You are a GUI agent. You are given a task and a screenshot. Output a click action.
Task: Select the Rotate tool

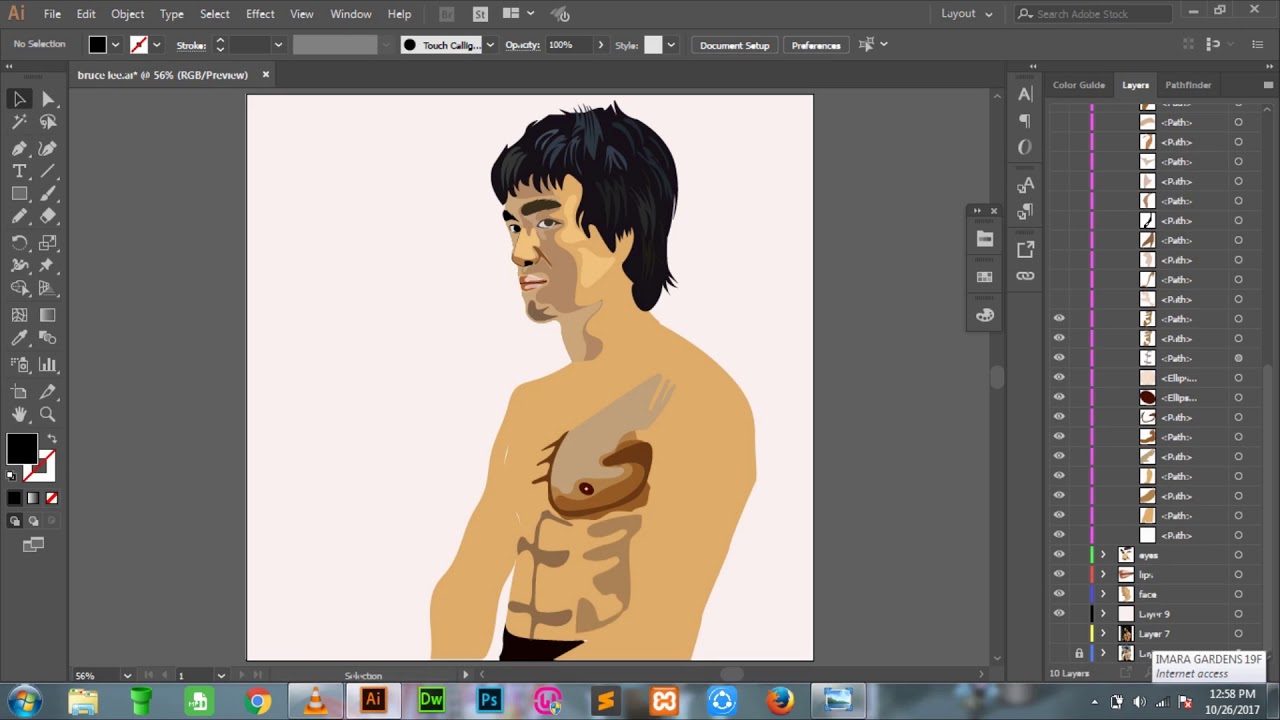19,242
